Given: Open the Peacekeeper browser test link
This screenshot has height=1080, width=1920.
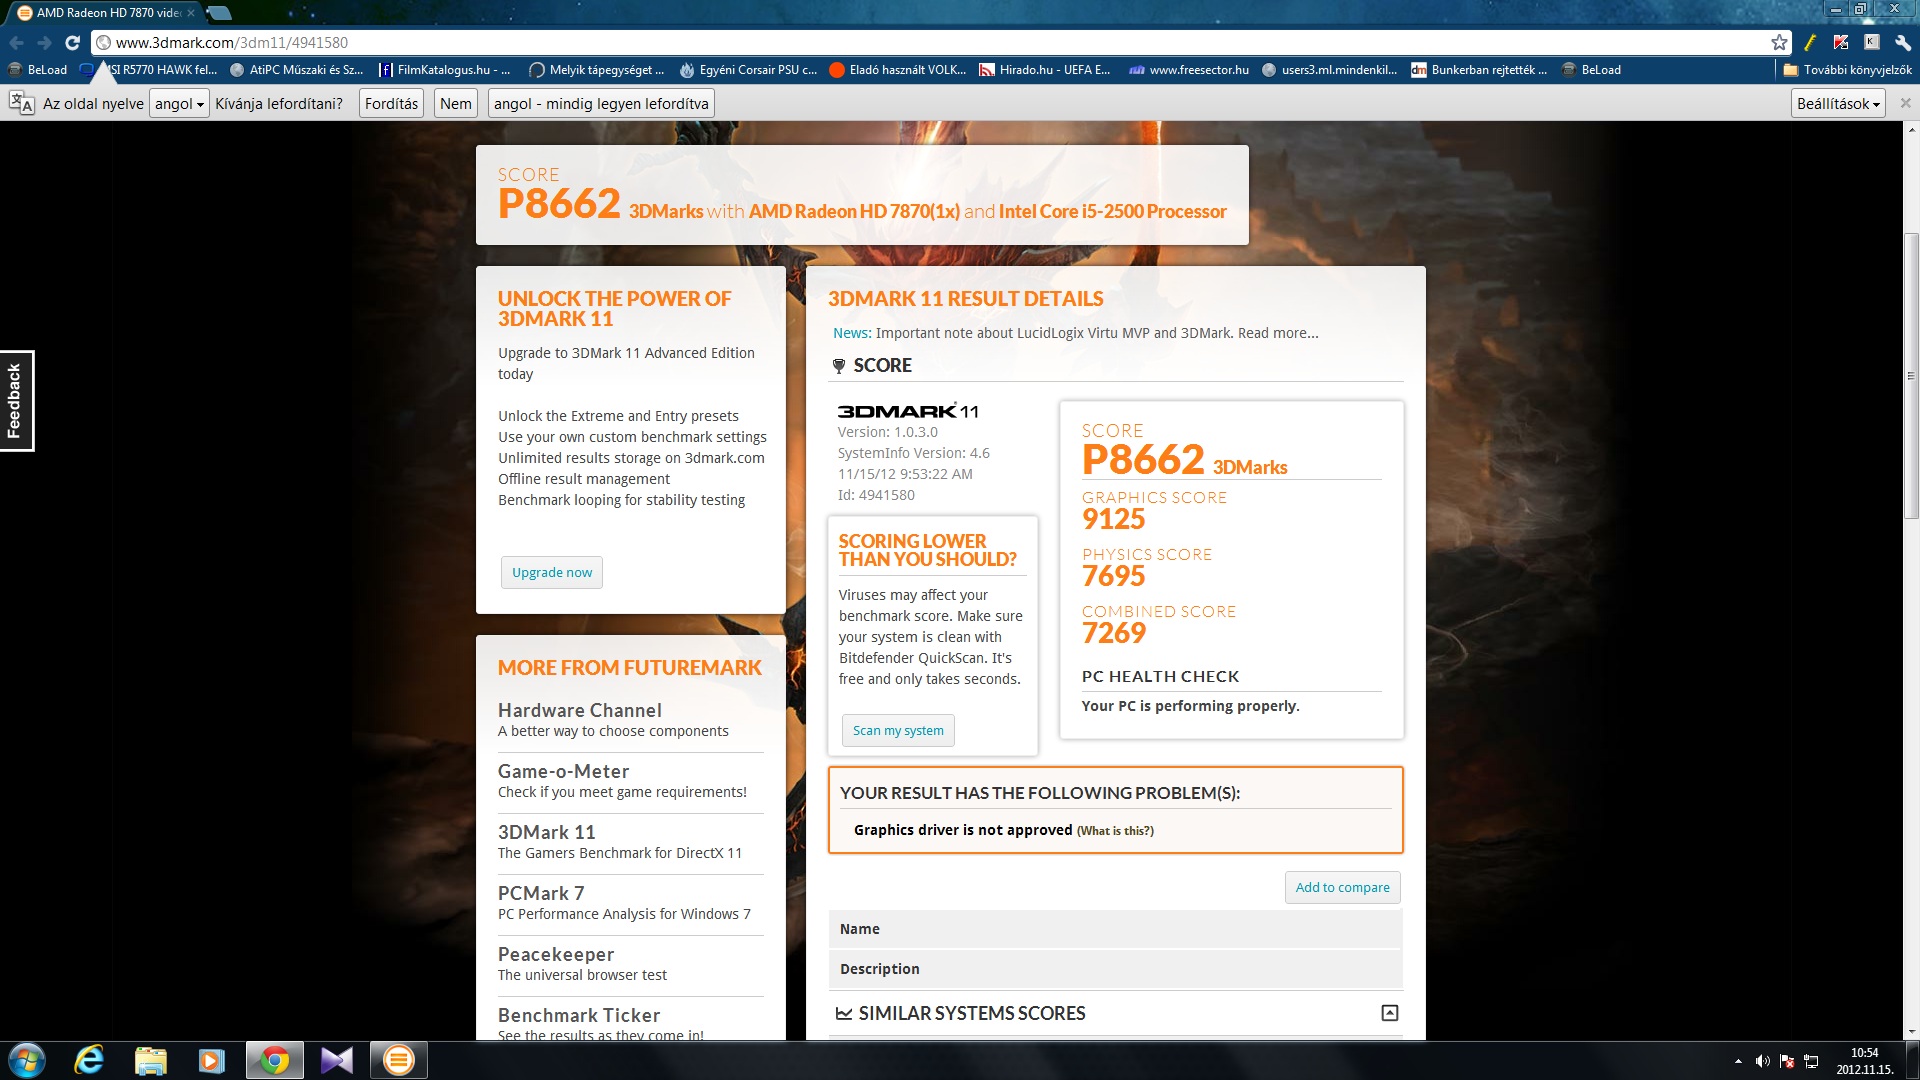Looking at the screenshot, I should (556, 954).
